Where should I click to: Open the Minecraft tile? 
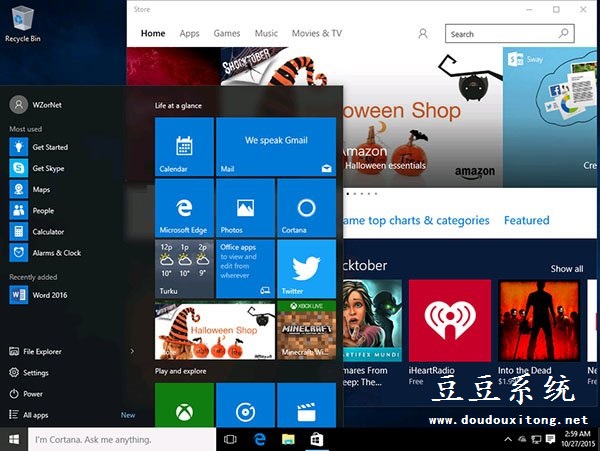(x=307, y=330)
